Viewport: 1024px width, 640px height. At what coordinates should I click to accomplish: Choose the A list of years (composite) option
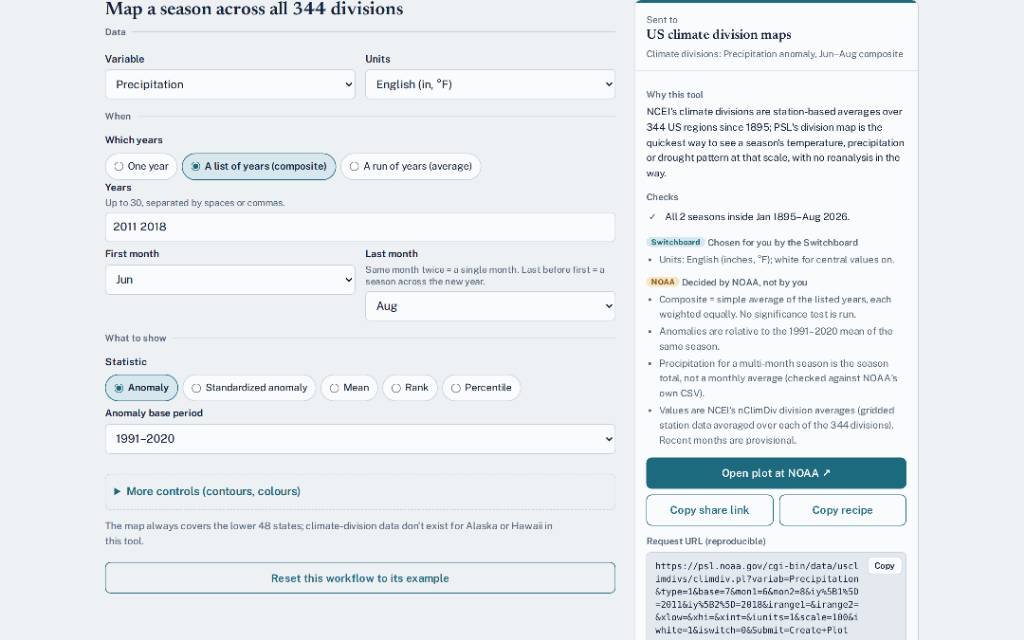click(259, 167)
